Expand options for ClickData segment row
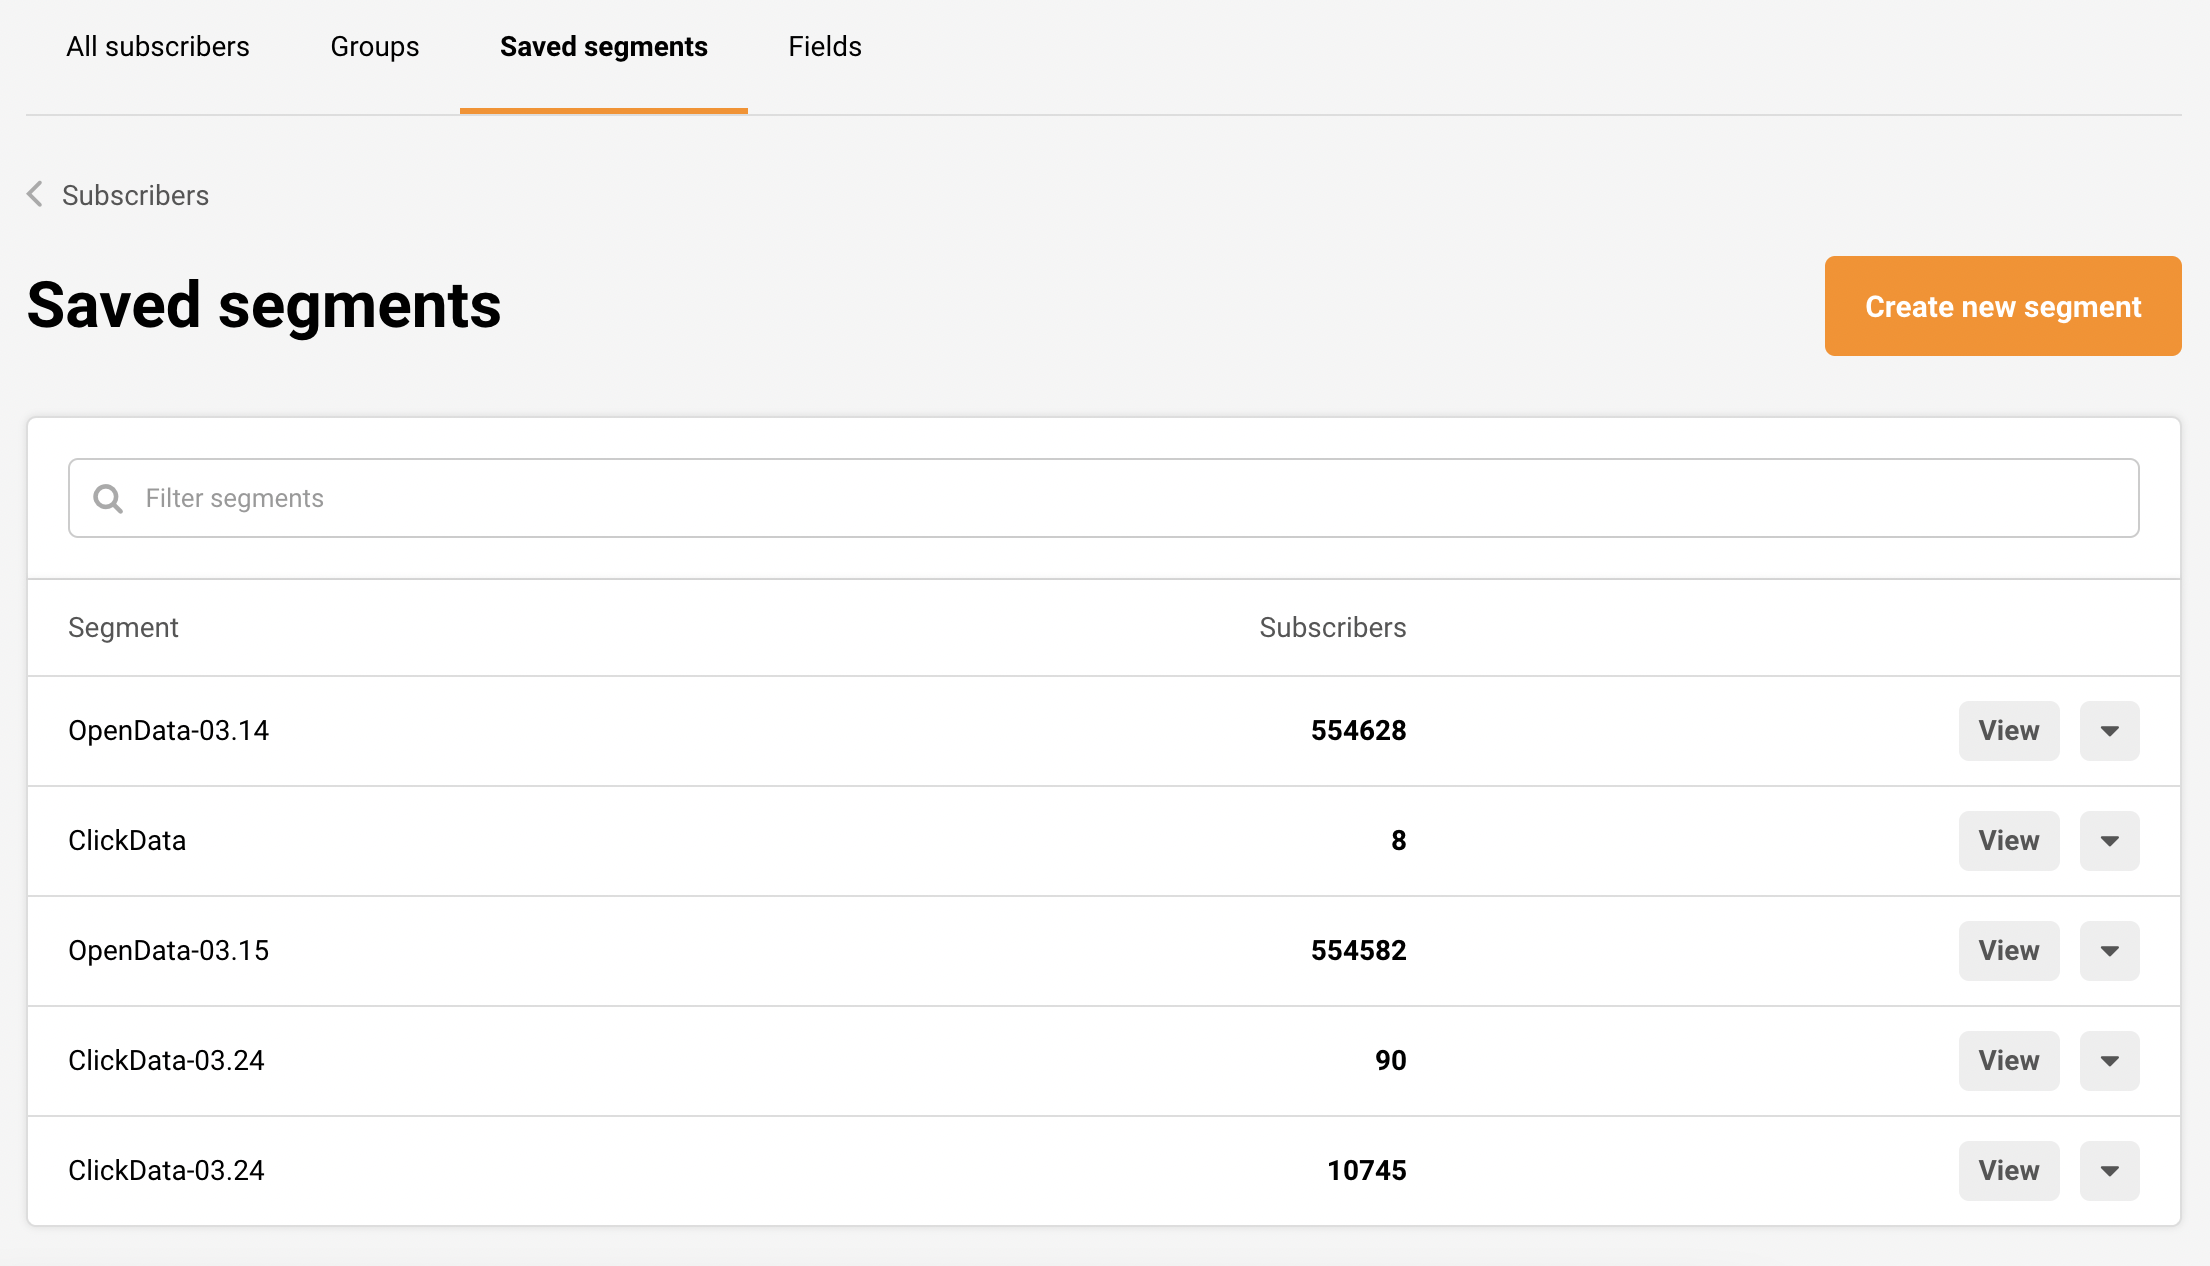This screenshot has height=1266, width=2210. click(2109, 841)
